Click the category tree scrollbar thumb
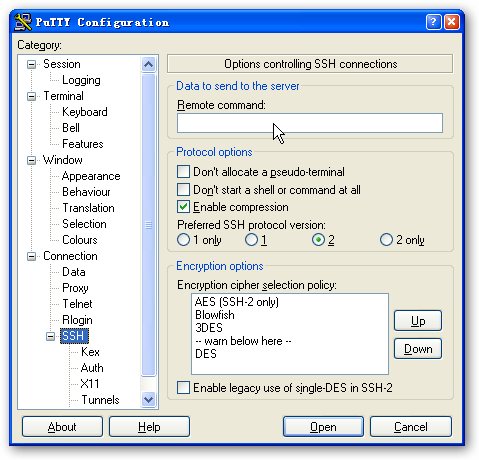This screenshot has height=460, width=479. [x=148, y=225]
